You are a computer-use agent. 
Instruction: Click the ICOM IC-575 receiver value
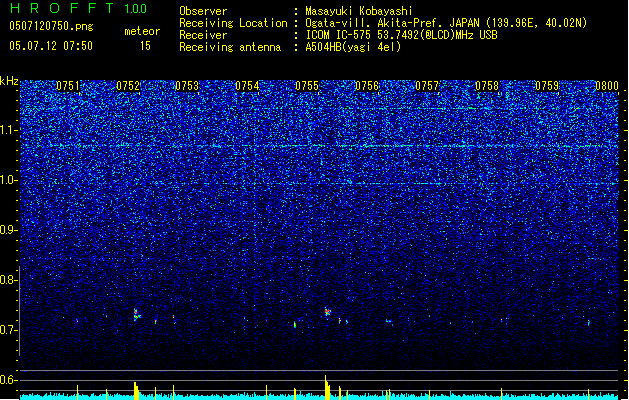tap(401, 35)
